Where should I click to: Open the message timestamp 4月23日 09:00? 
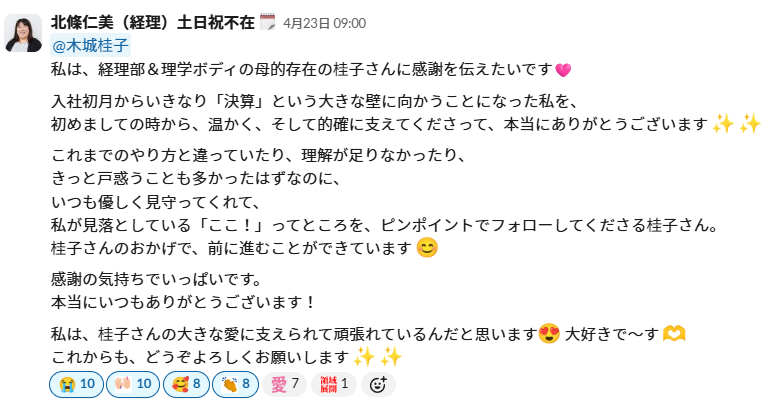pyautogui.click(x=324, y=23)
